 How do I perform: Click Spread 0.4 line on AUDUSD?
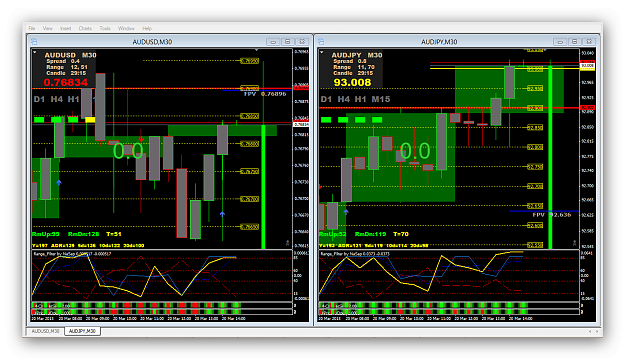pyautogui.click(x=63, y=61)
